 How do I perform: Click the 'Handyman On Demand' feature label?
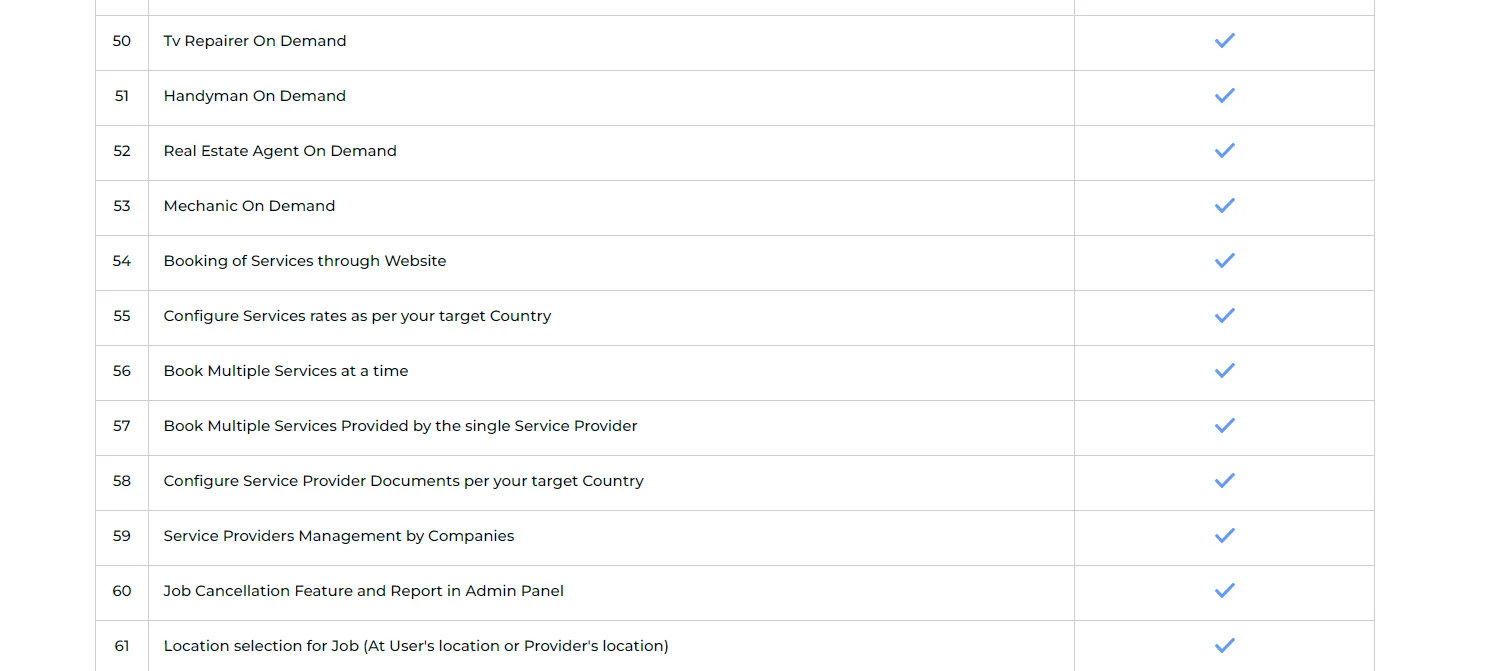coord(255,96)
